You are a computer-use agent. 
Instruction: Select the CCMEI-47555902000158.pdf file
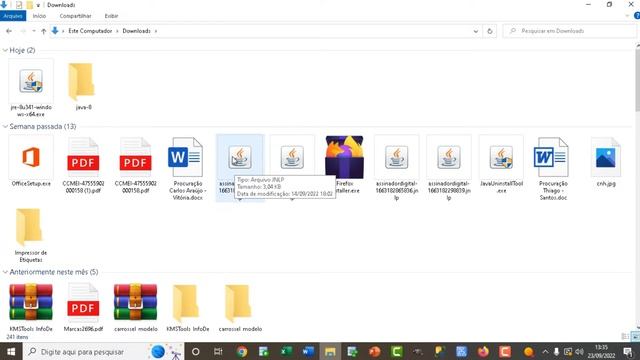[136, 165]
